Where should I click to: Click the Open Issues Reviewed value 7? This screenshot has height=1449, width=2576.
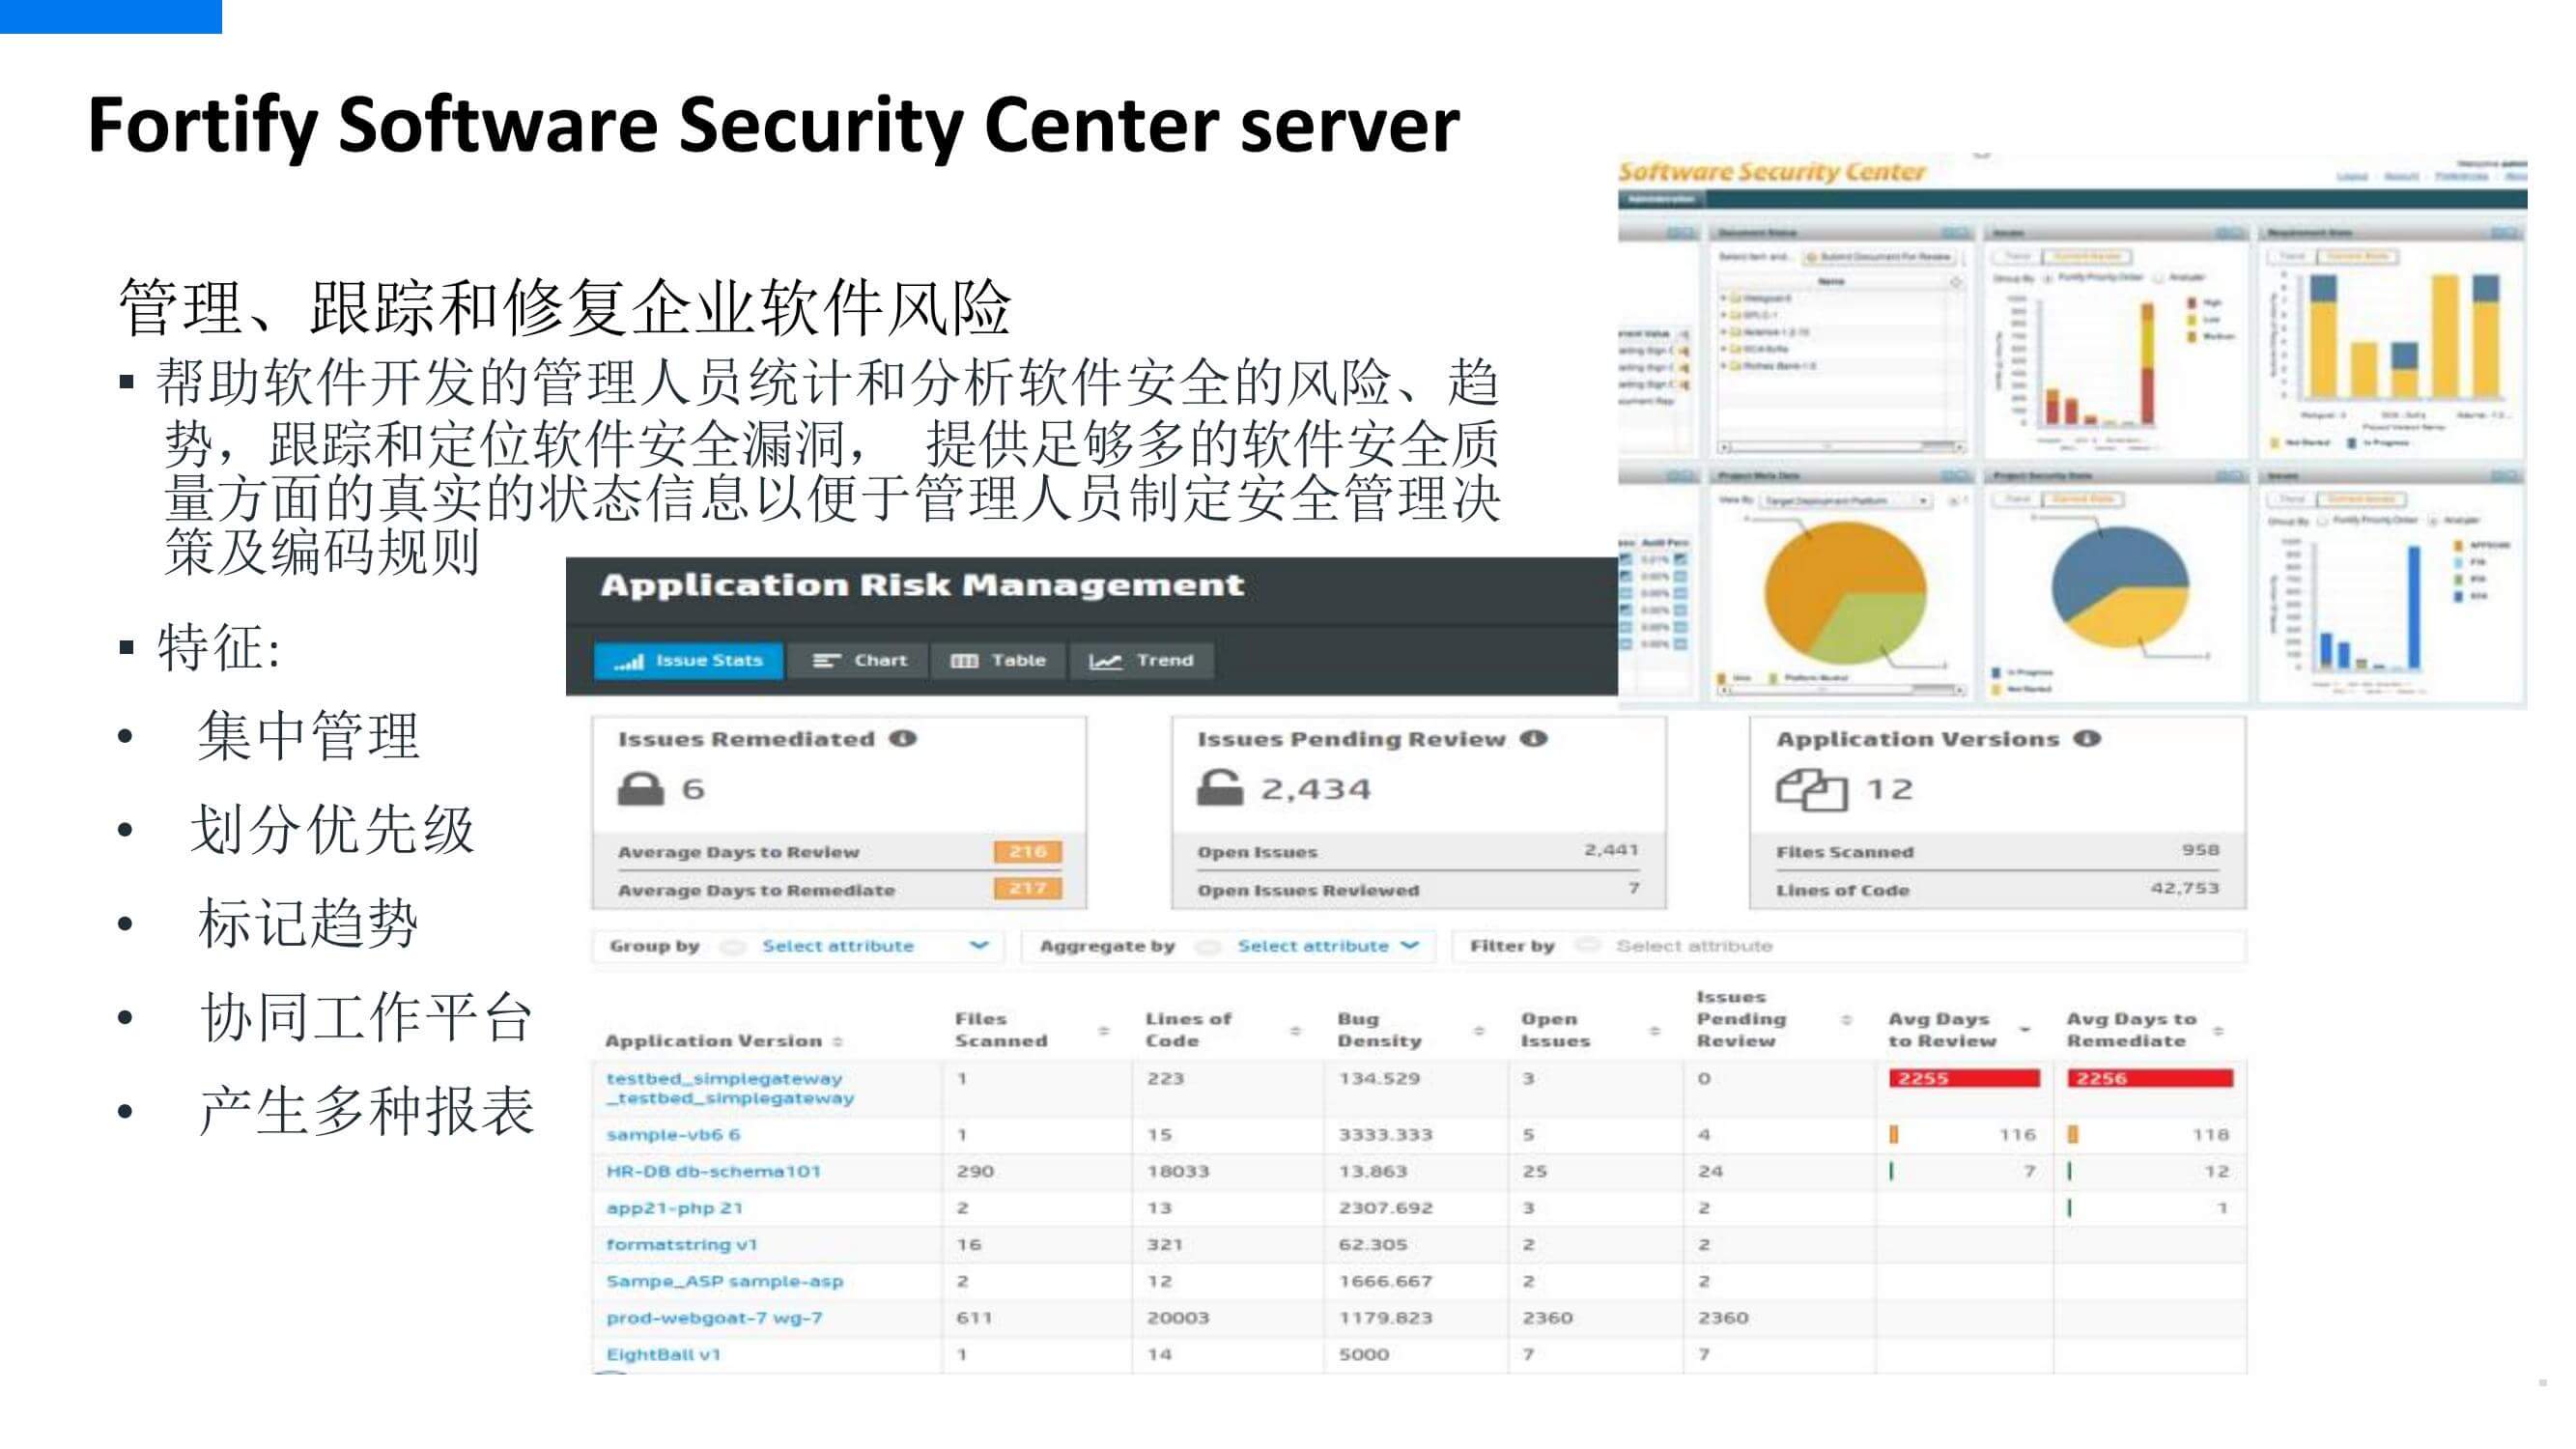click(x=1633, y=888)
